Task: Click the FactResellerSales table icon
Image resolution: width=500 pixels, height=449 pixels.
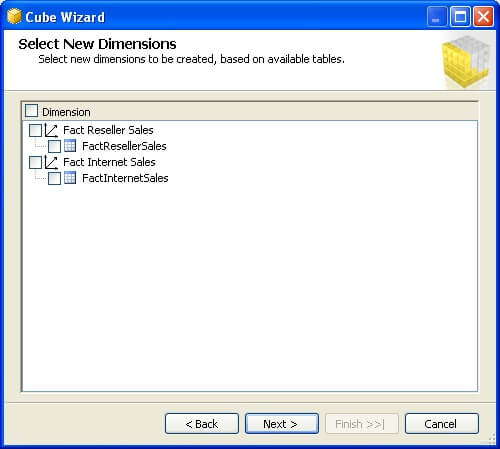Action: pos(70,146)
